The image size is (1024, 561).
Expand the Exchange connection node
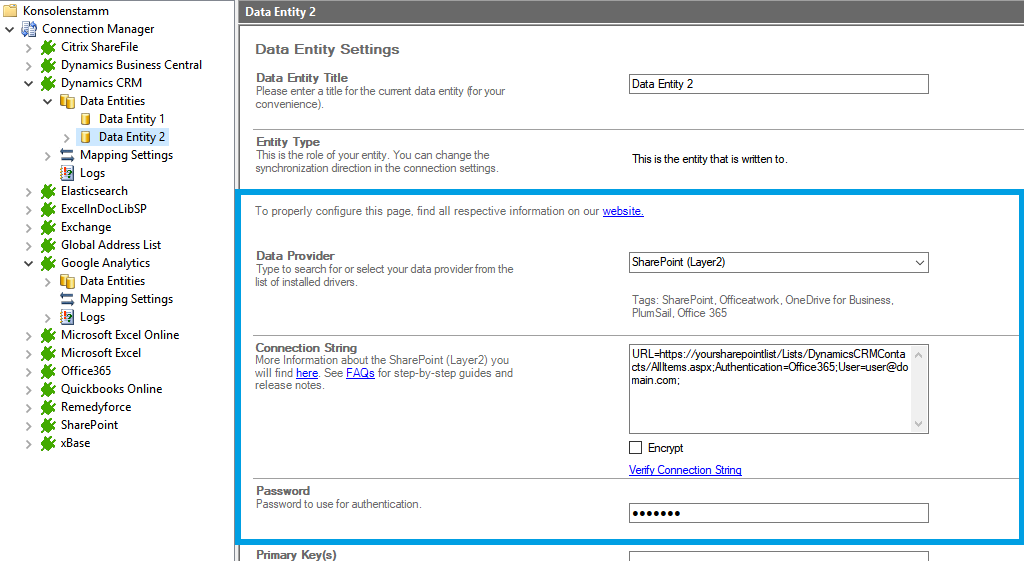click(x=29, y=227)
